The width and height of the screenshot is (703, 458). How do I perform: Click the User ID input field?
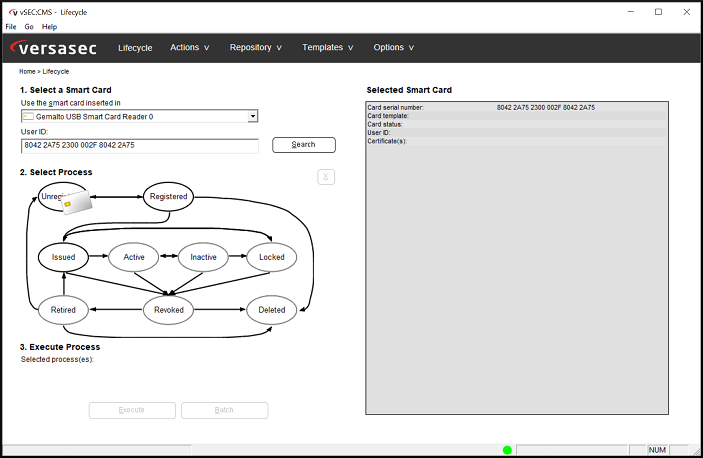[139, 145]
